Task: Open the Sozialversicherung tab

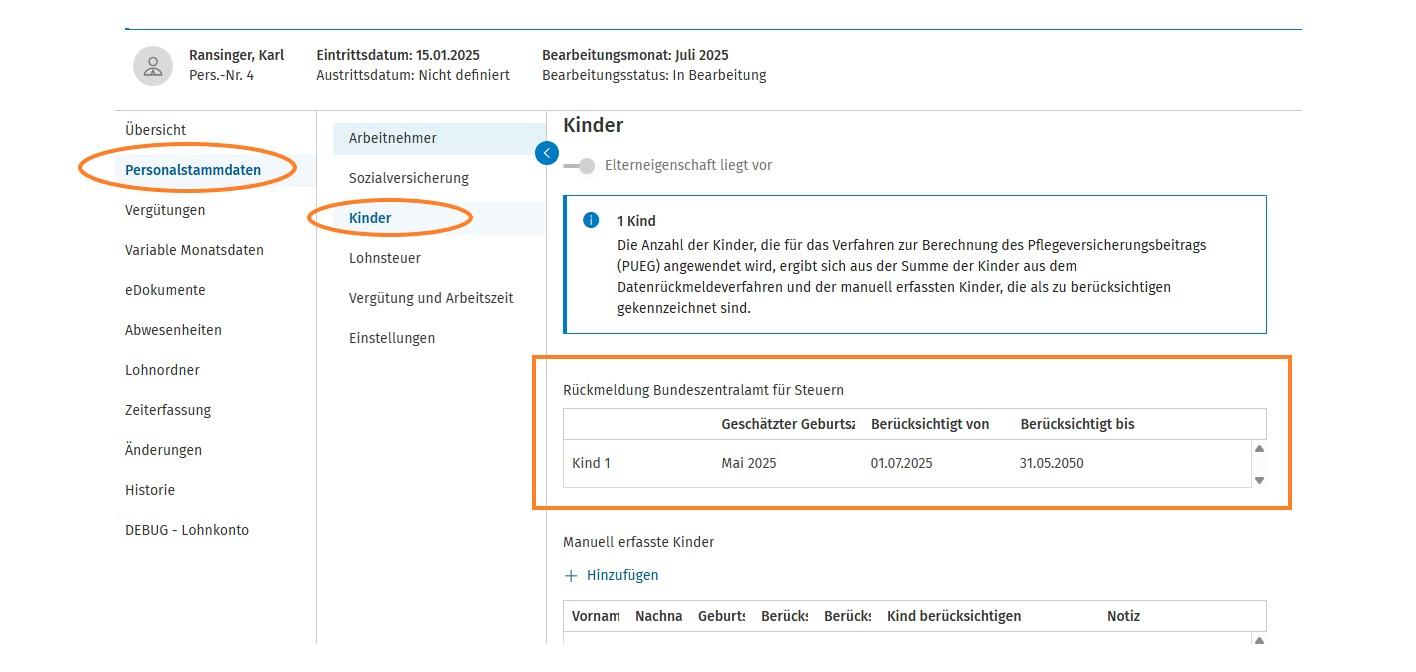Action: click(x=409, y=178)
